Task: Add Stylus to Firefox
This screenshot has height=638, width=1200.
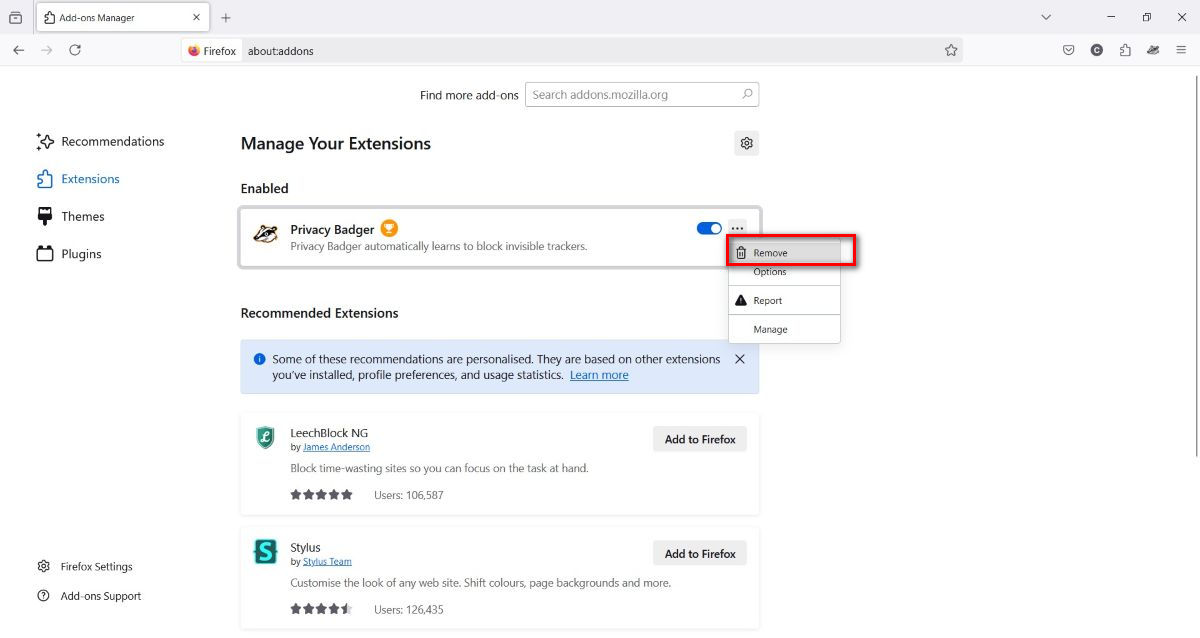Action: click(700, 553)
